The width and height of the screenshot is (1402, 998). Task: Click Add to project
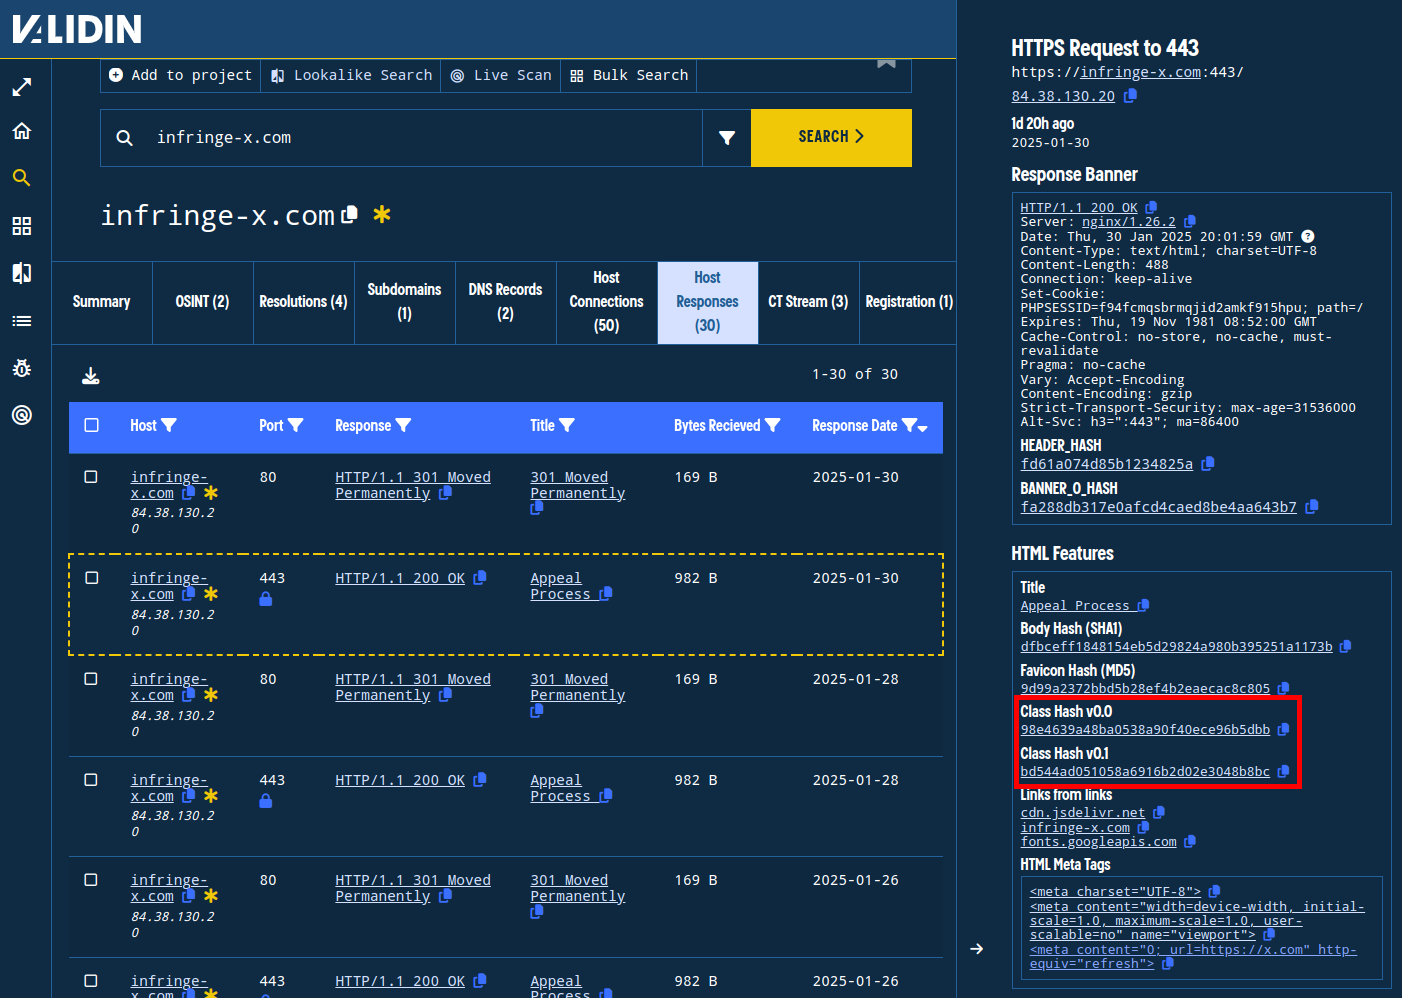point(180,75)
